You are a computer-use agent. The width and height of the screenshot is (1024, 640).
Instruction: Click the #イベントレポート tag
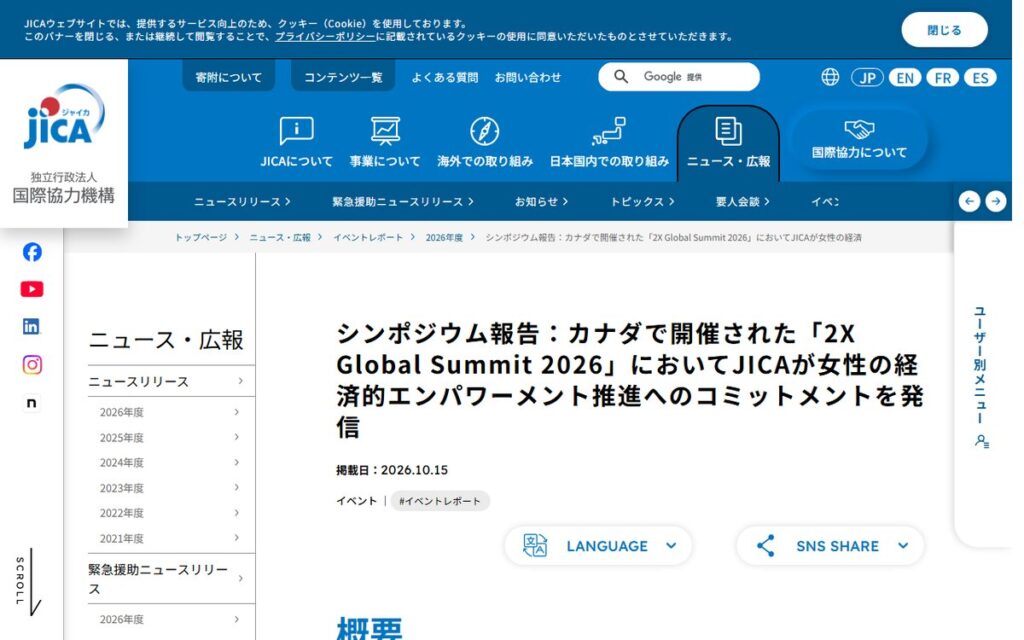[x=440, y=501]
